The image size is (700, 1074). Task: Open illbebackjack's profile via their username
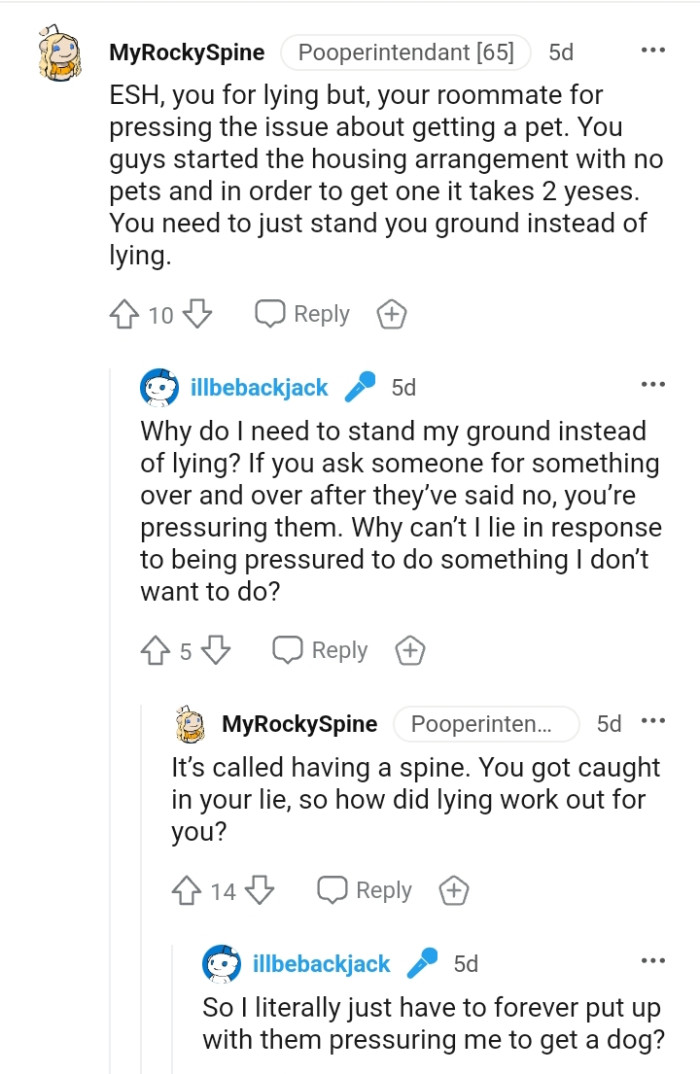pyautogui.click(x=260, y=388)
